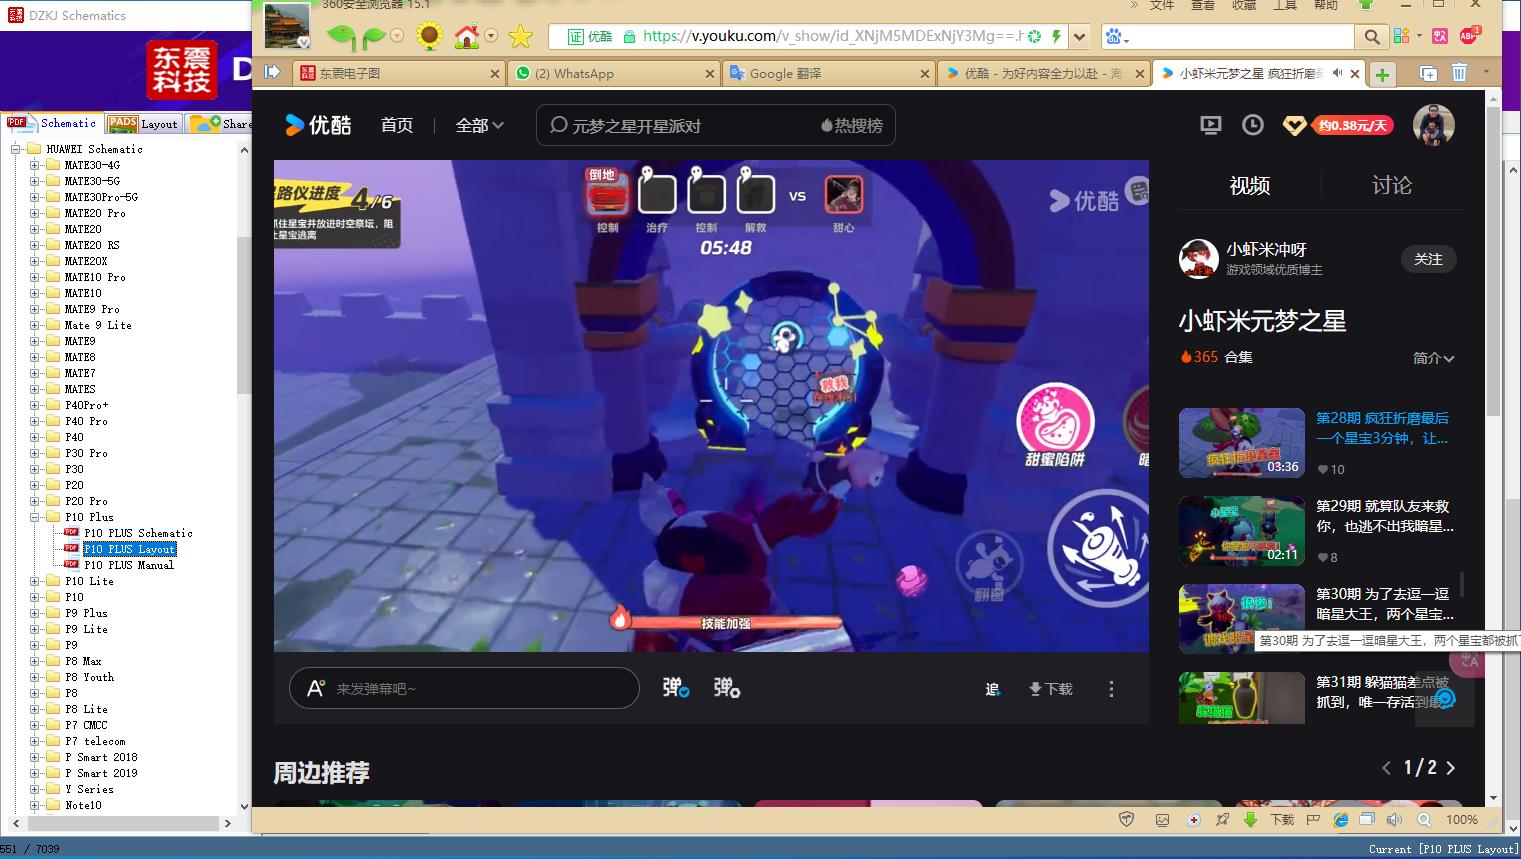
Task: Click the danmaku text style A icon
Action: [x=316, y=688]
